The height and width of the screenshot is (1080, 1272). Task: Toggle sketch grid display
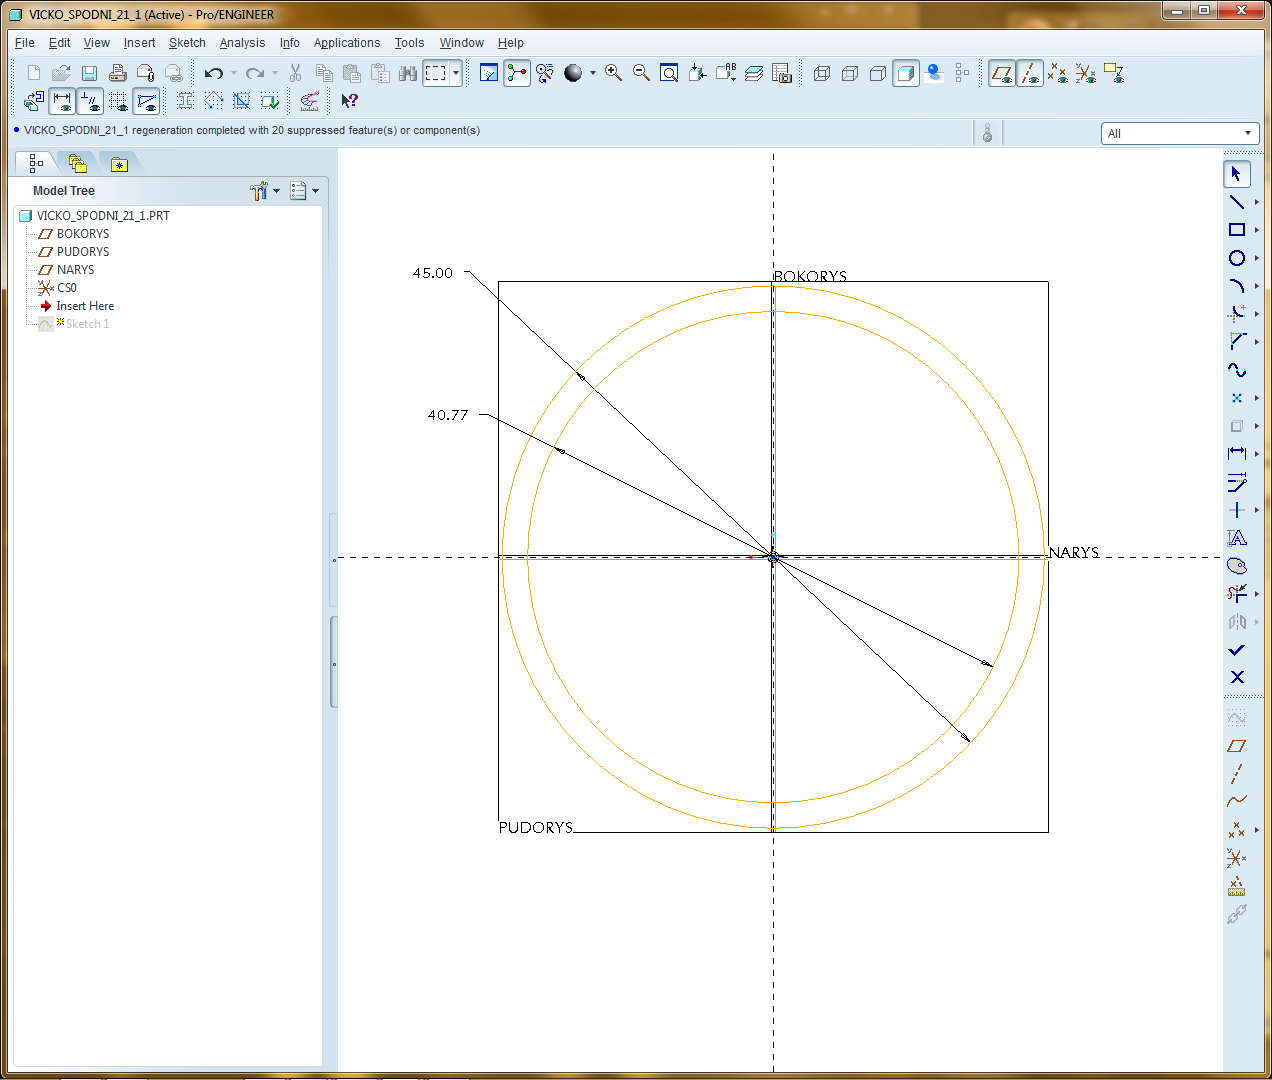pos(118,101)
